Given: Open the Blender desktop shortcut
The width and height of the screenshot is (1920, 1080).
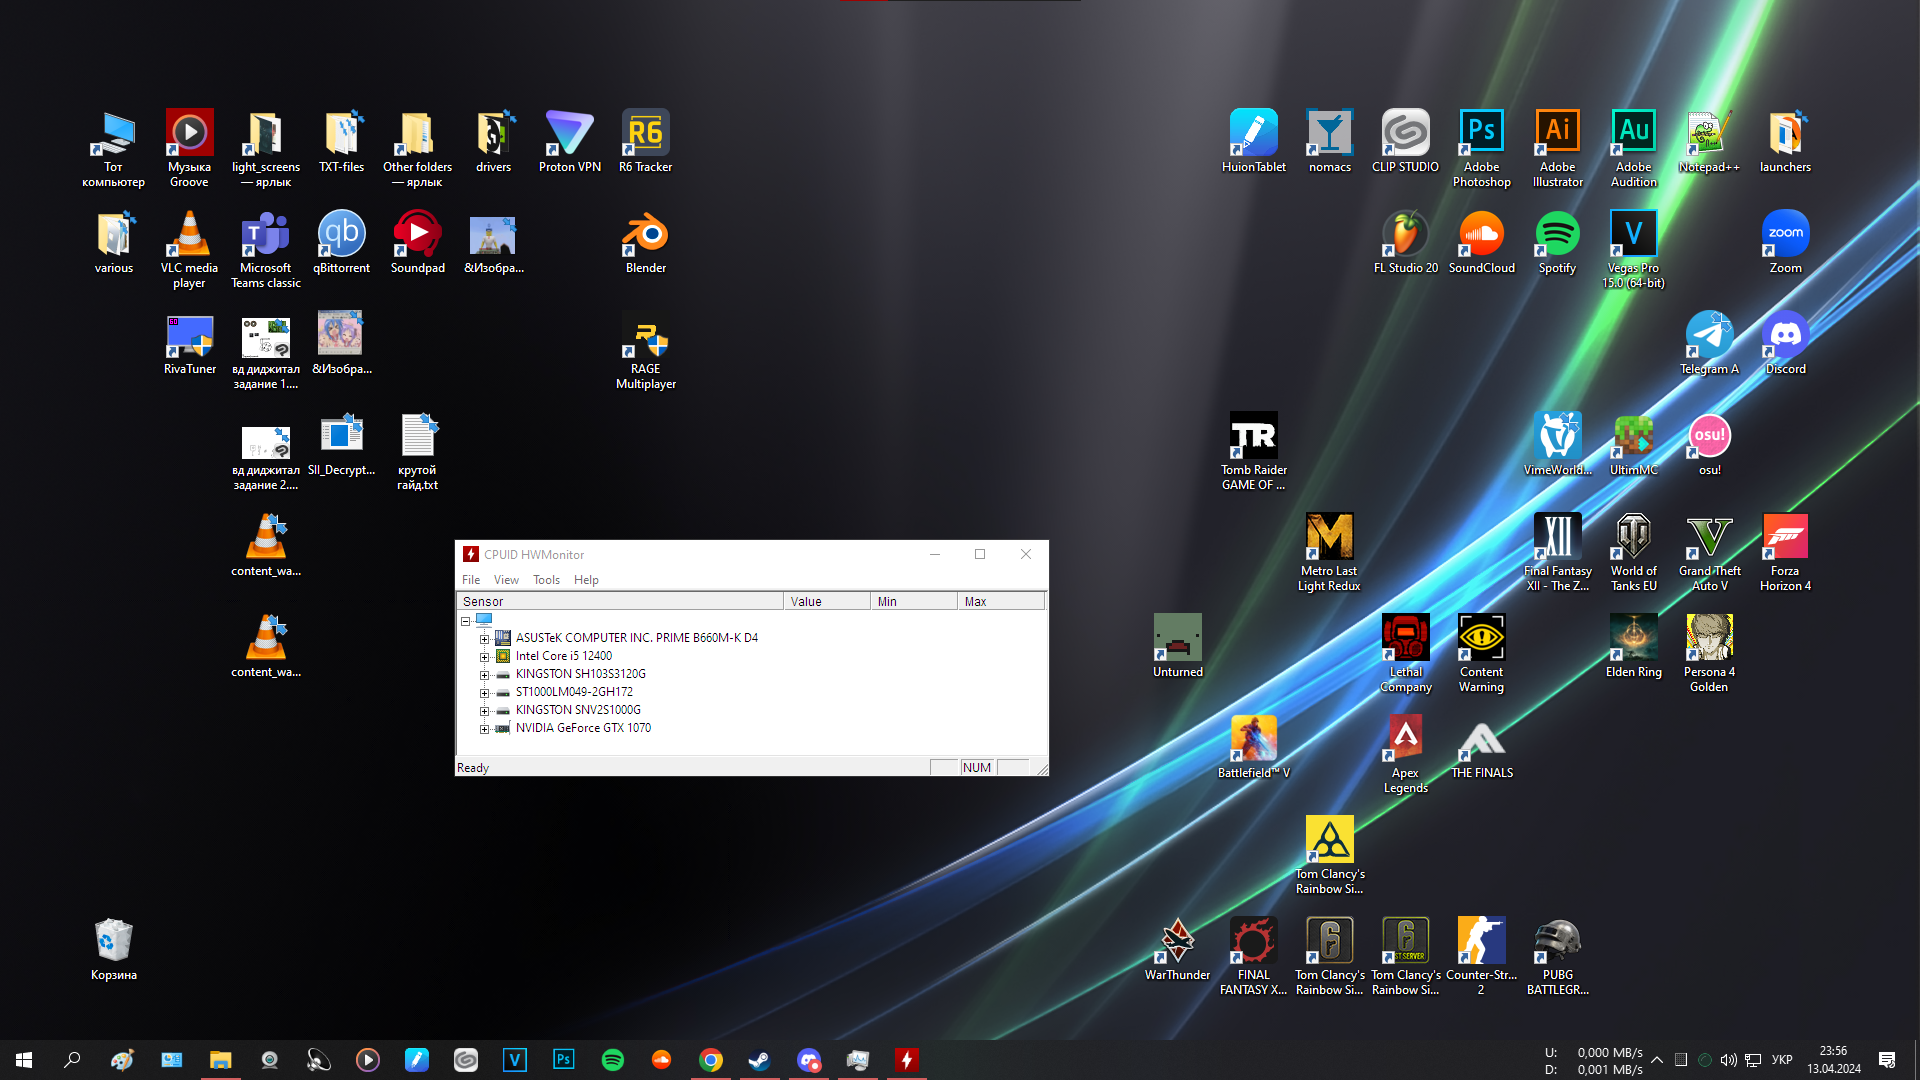Looking at the screenshot, I should point(645,242).
